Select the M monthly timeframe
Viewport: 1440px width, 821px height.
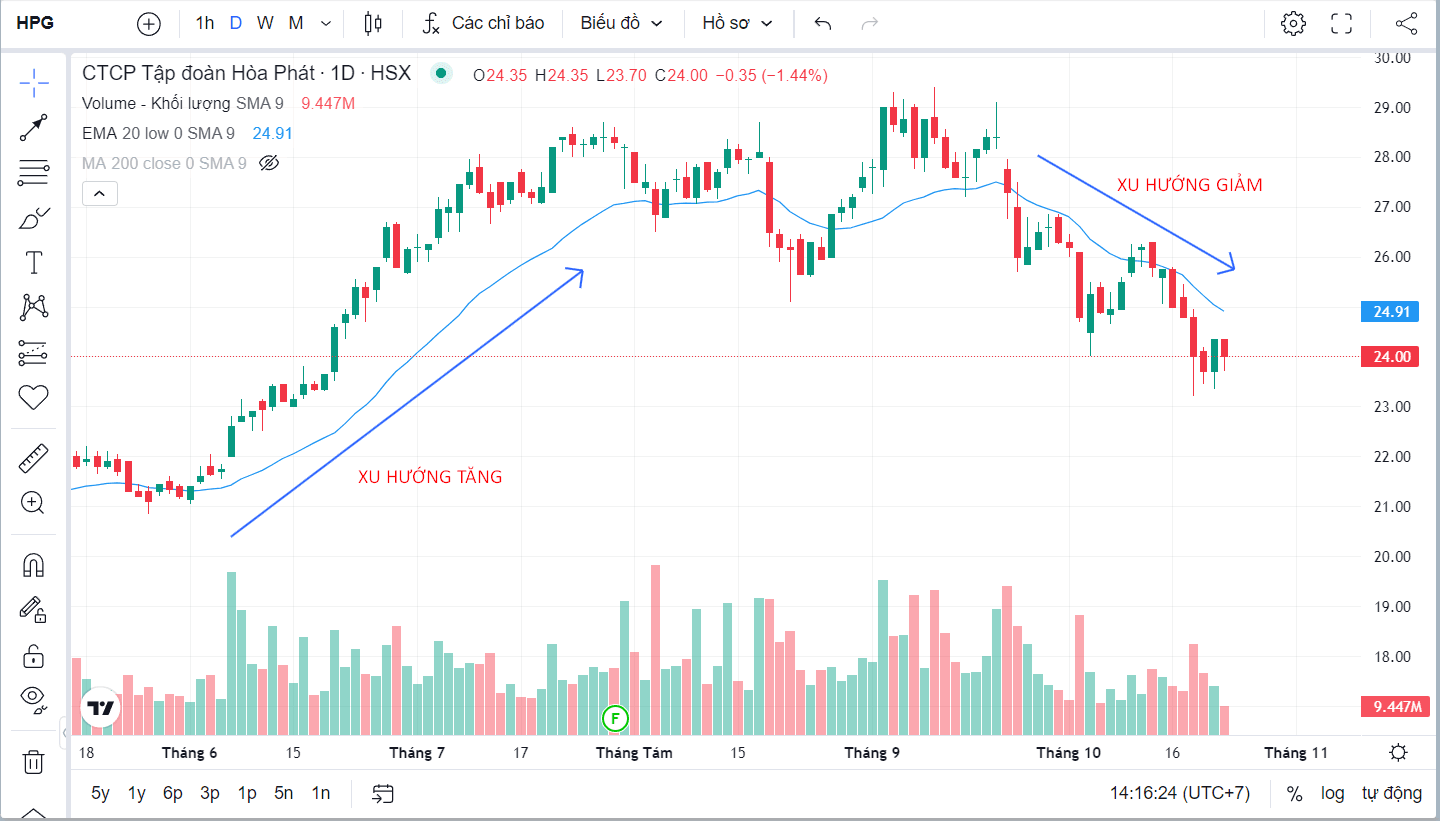296,23
